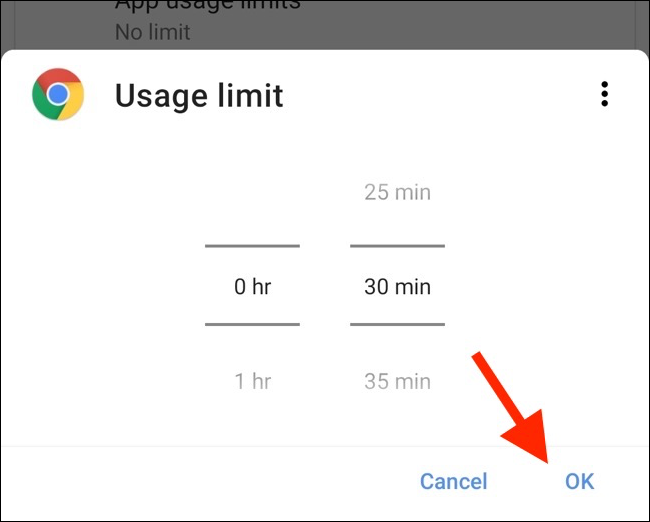Tap the empty slot above 0 hr
The image size is (650, 522).
pyautogui.click(x=252, y=192)
